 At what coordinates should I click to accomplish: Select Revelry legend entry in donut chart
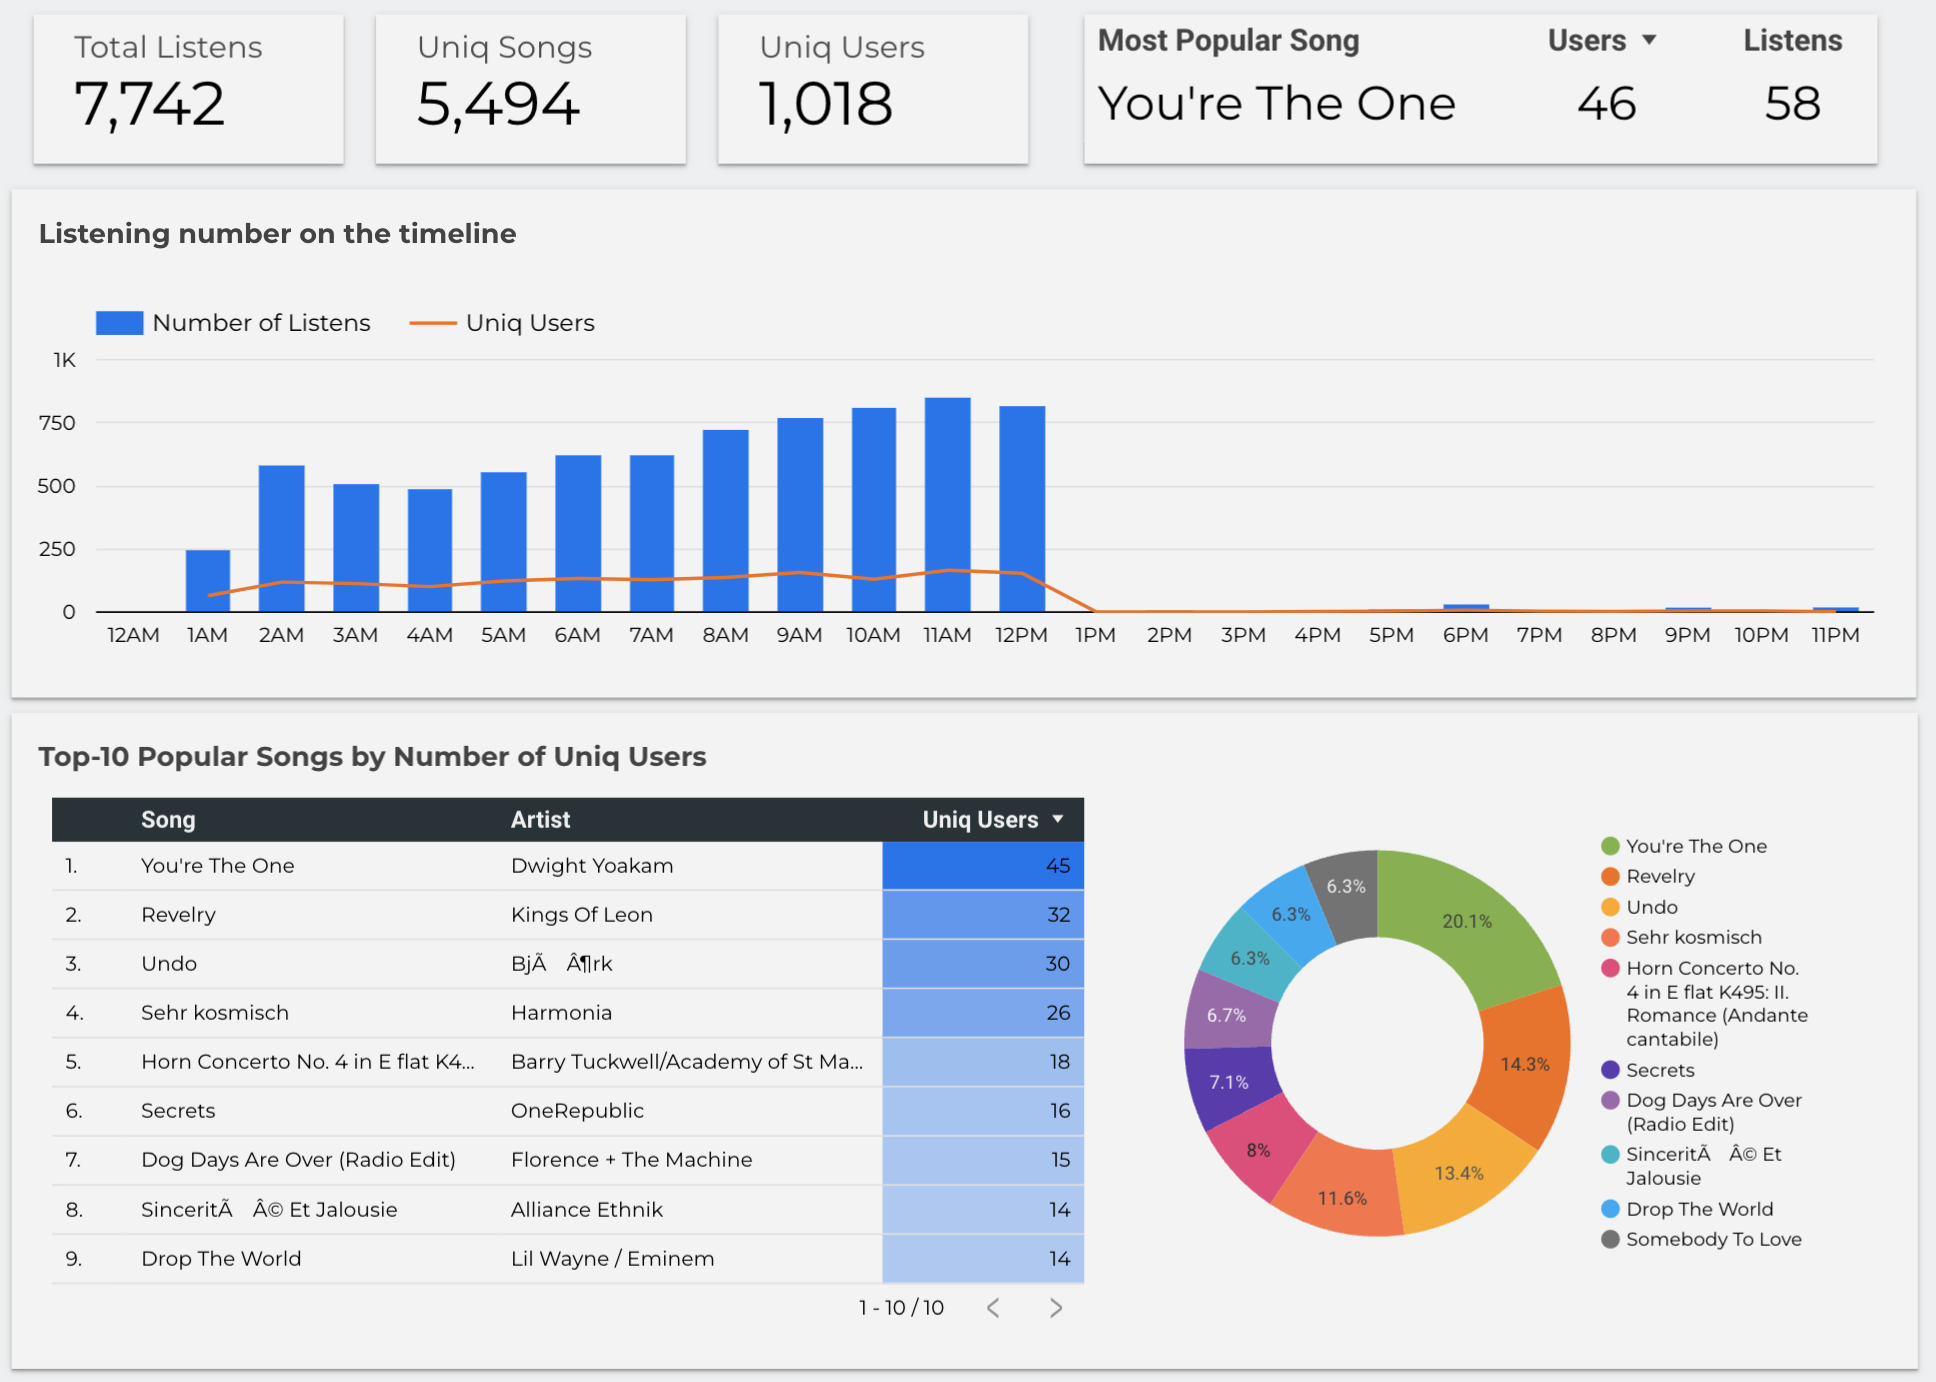pos(1648,876)
